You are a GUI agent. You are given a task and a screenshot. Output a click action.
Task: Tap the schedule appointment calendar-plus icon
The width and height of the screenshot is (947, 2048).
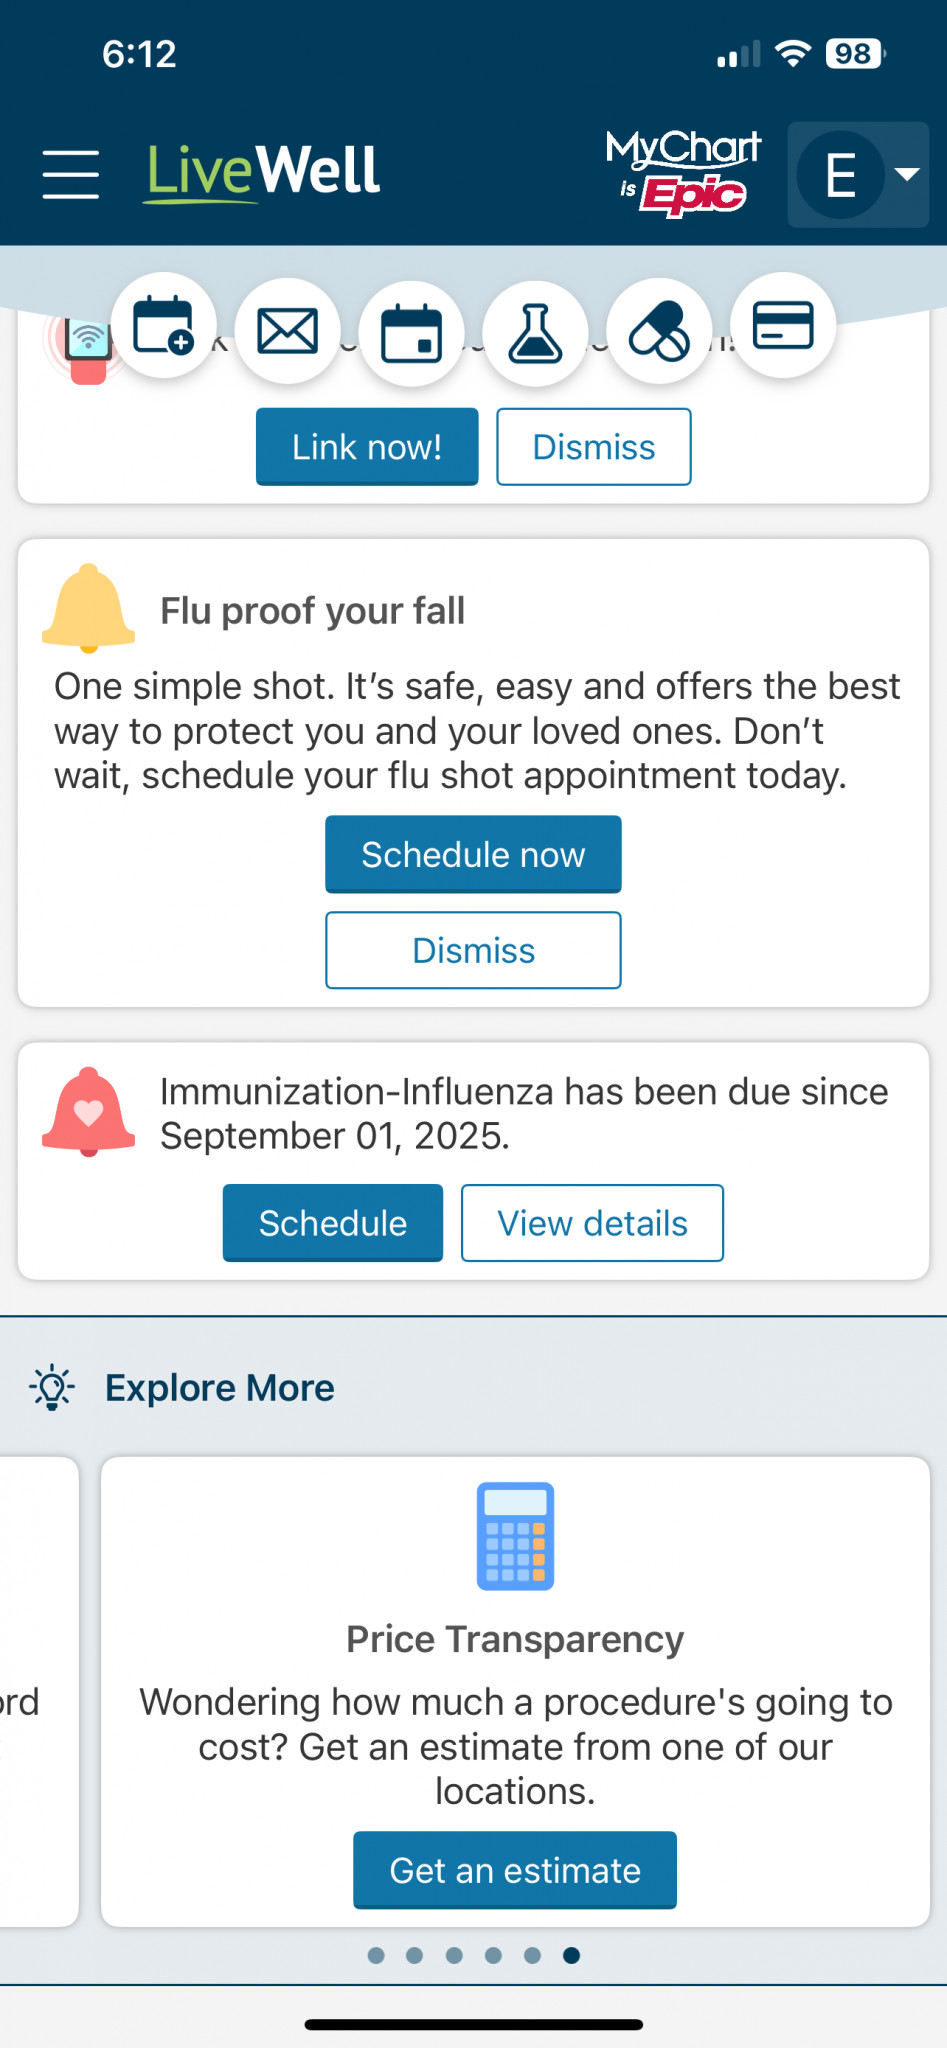click(164, 326)
